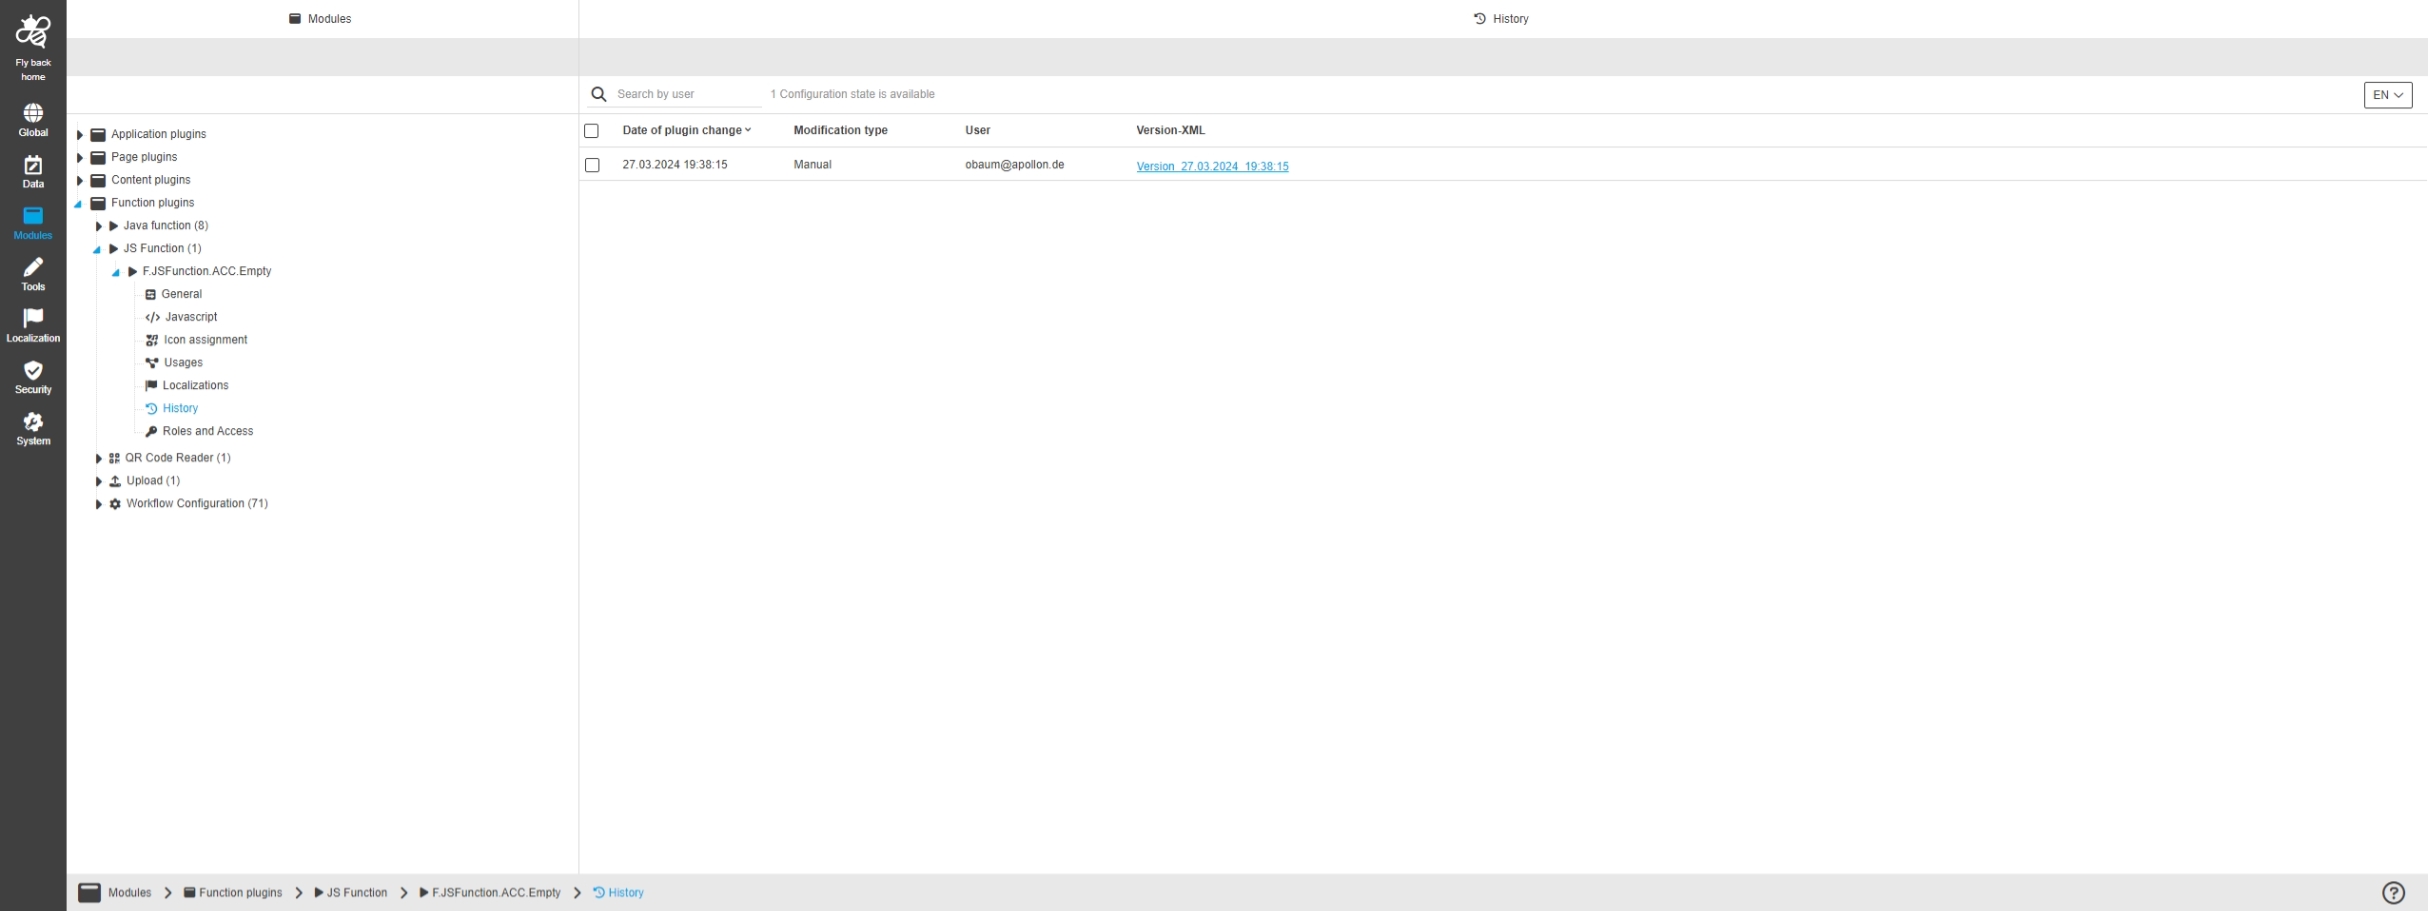Open the Global section globe icon
Screen dimensions: 2428x911
(x=33, y=112)
